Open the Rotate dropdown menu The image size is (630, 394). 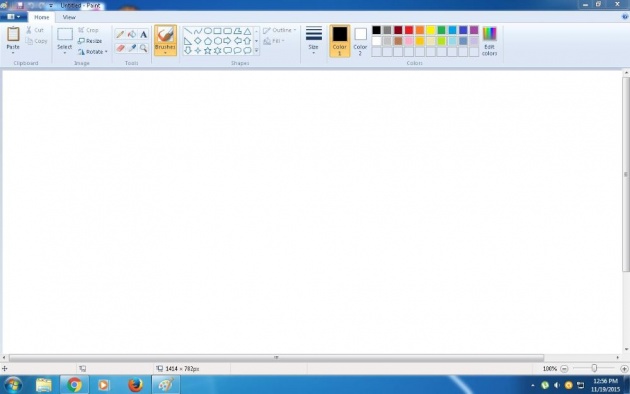[93, 52]
